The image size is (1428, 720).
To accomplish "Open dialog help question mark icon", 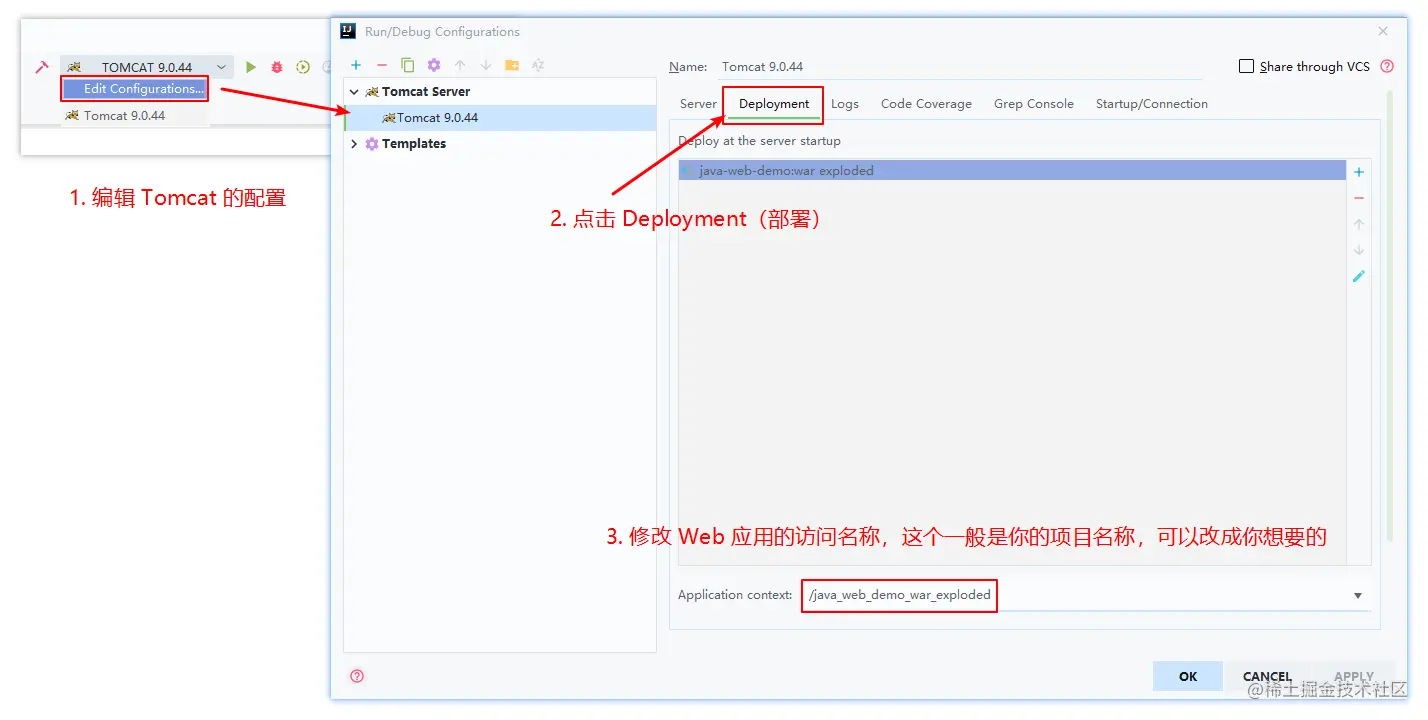I will 357,676.
